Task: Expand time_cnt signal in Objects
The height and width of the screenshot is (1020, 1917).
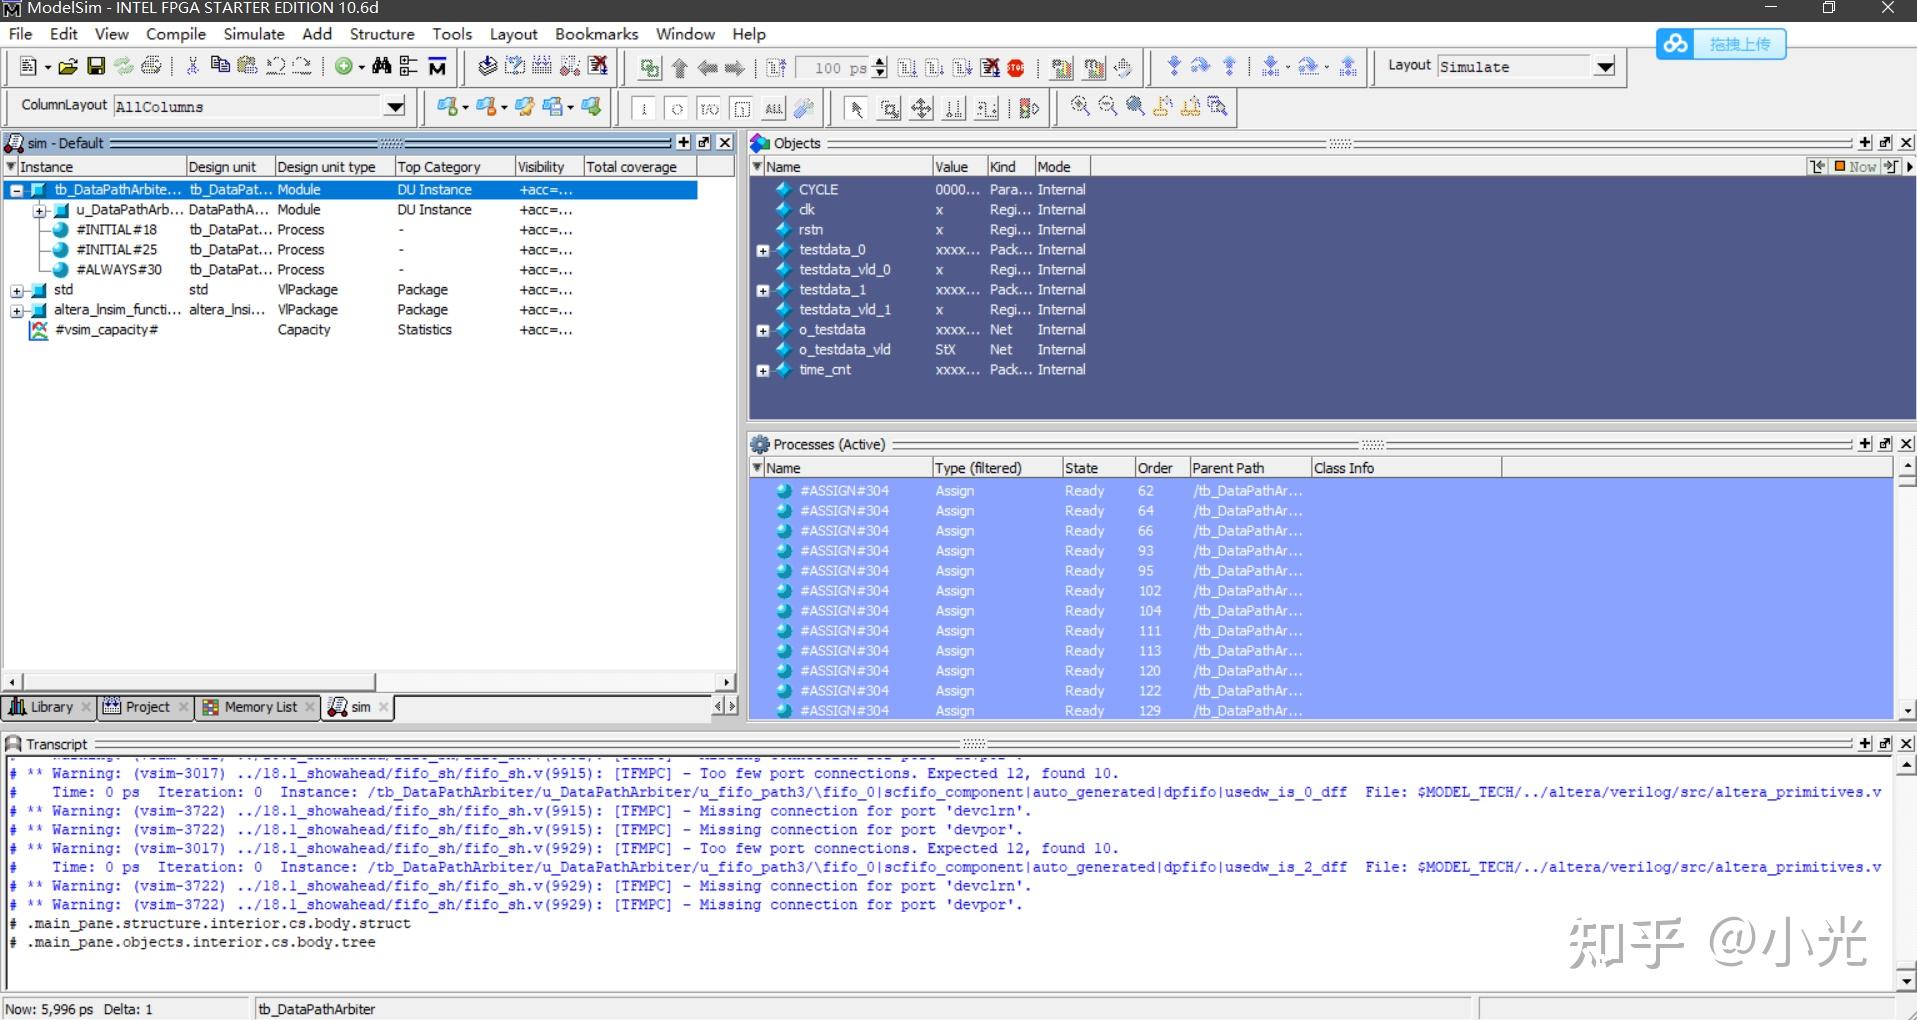Action: point(763,371)
